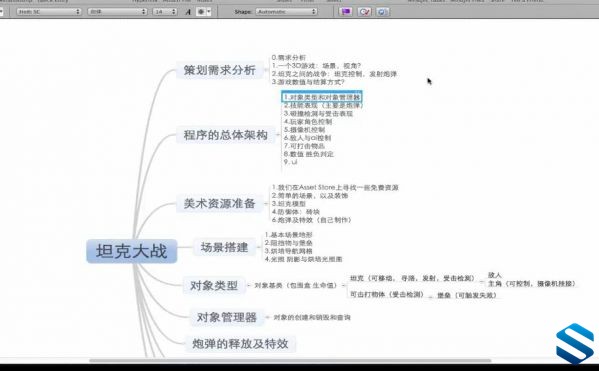Select the 敌人 subtopic
599x371 pixels.
coord(495,275)
